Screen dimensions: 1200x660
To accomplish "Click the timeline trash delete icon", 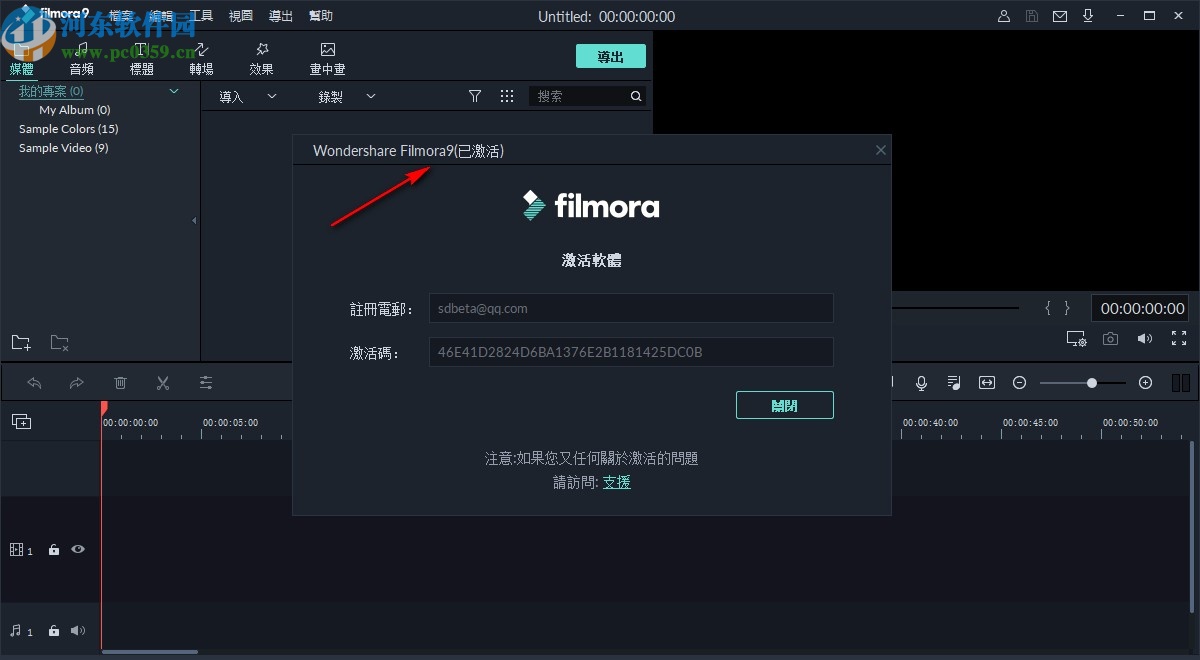I will [x=120, y=383].
